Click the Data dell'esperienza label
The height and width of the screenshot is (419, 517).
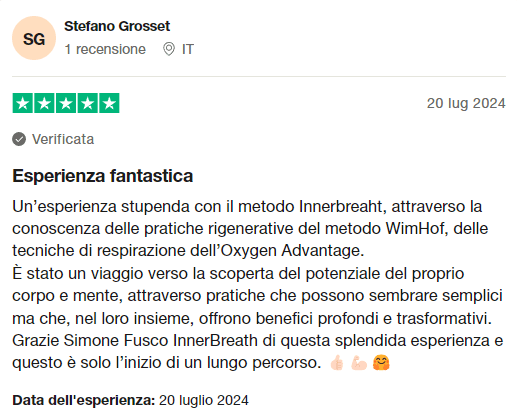pos(84,400)
